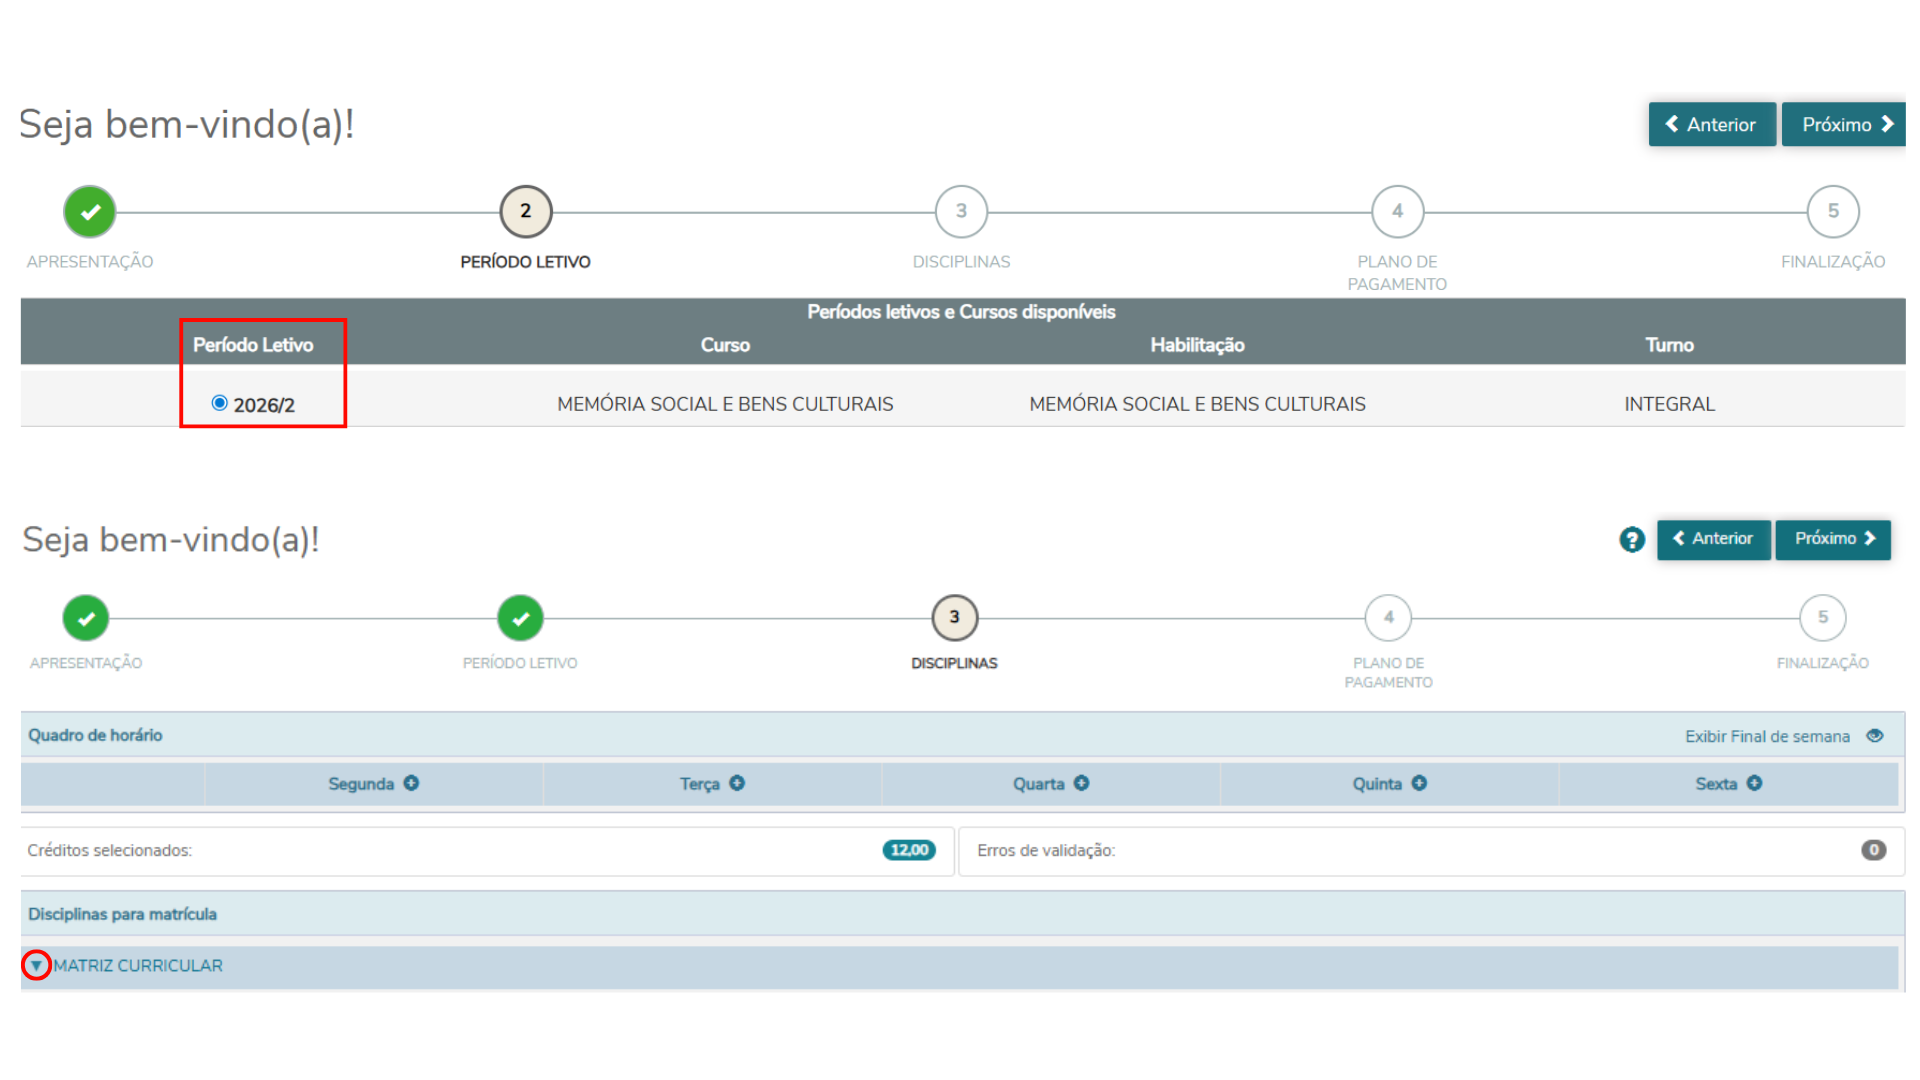Select the 2026/2 período letivo radio button
The image size is (1920, 1080).
[220, 403]
